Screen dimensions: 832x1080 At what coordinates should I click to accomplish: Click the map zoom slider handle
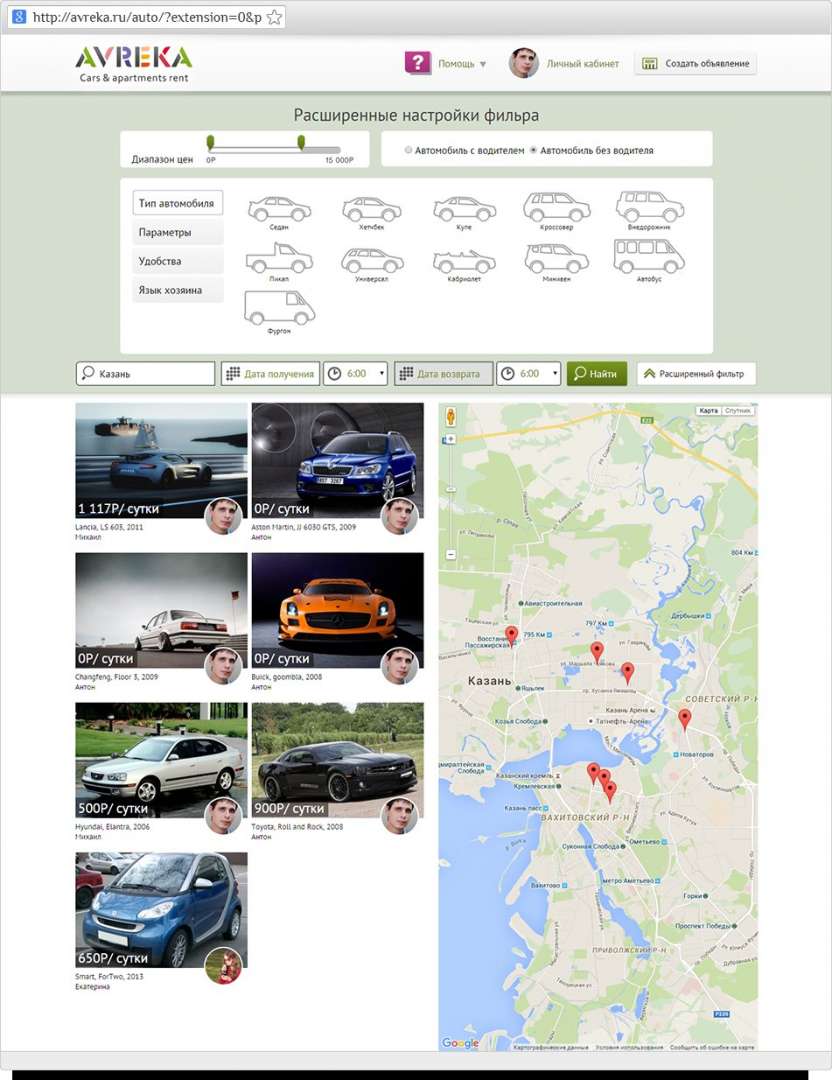point(450,489)
